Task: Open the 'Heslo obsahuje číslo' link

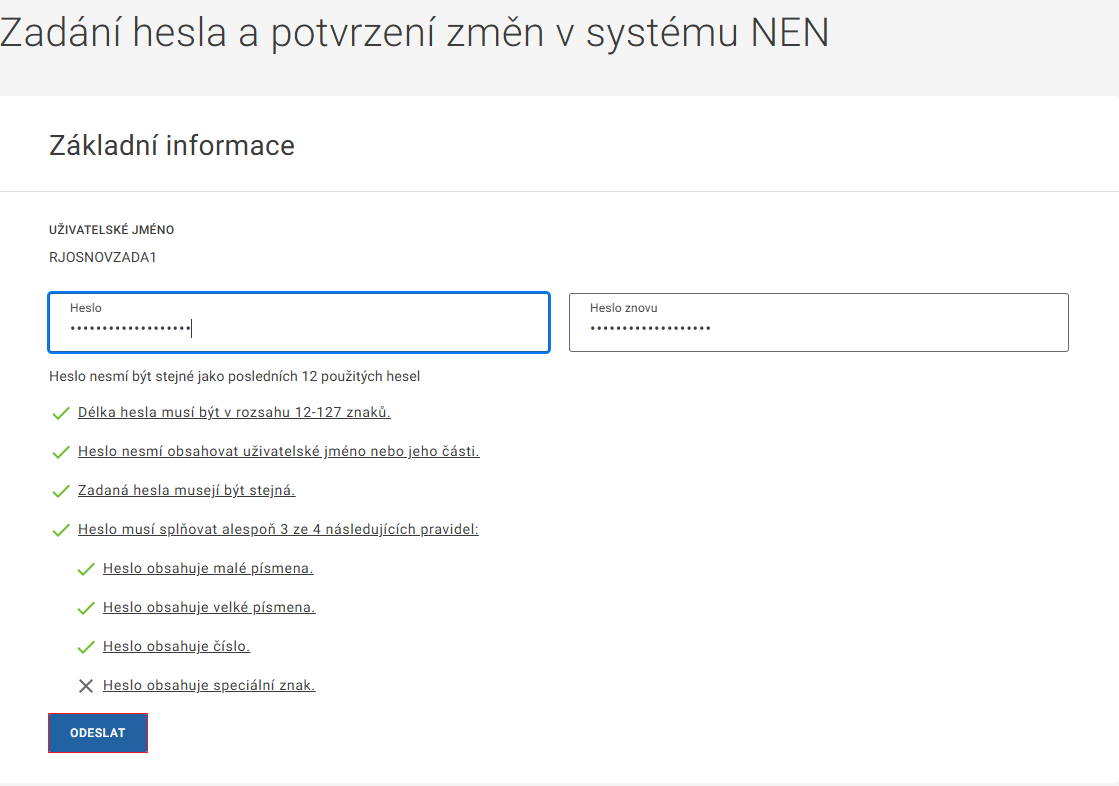Action: pos(176,646)
